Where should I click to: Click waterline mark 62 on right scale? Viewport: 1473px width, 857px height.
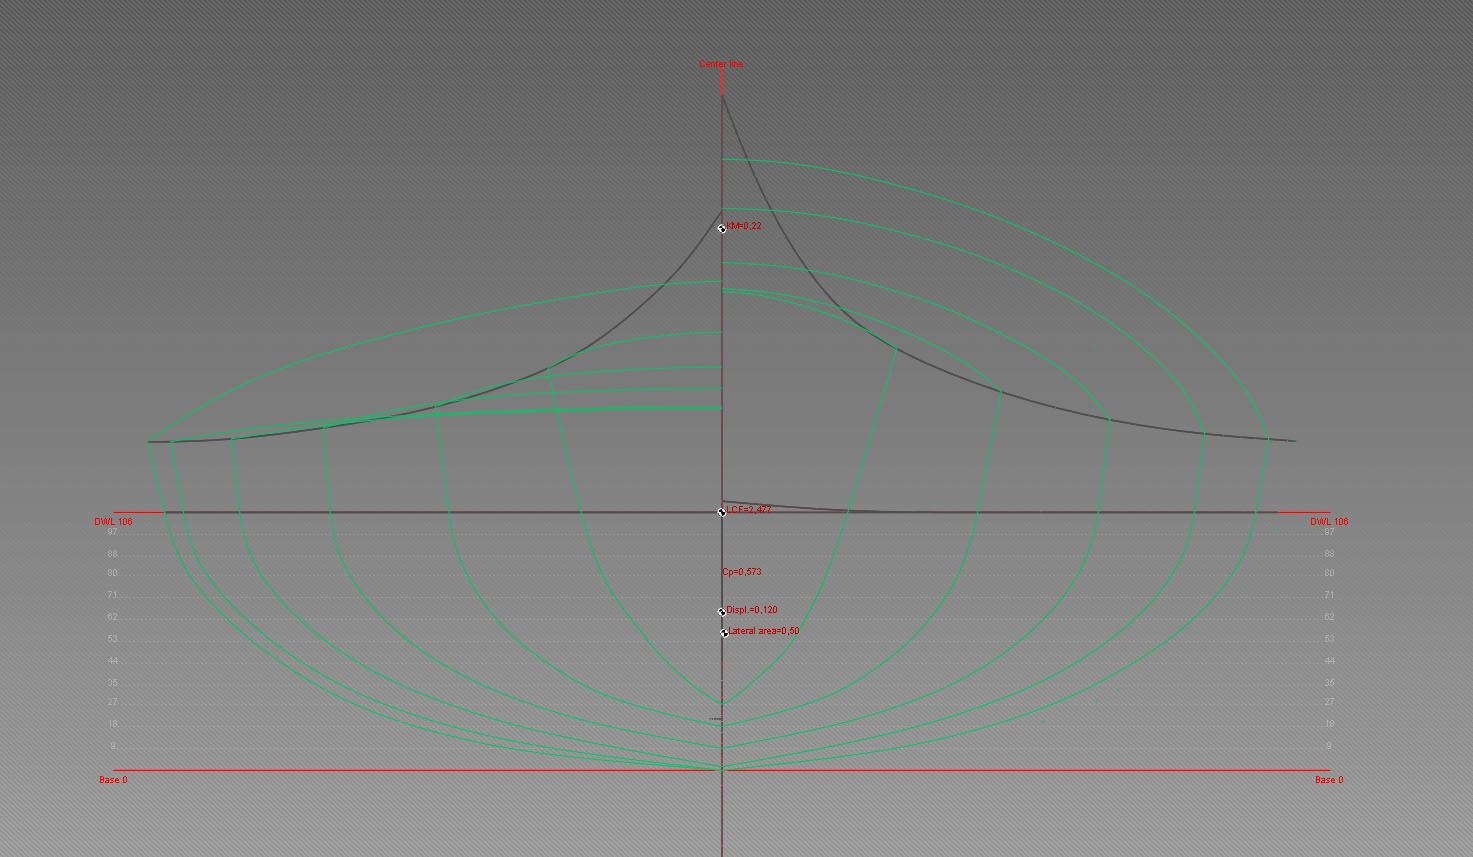click(x=1329, y=617)
